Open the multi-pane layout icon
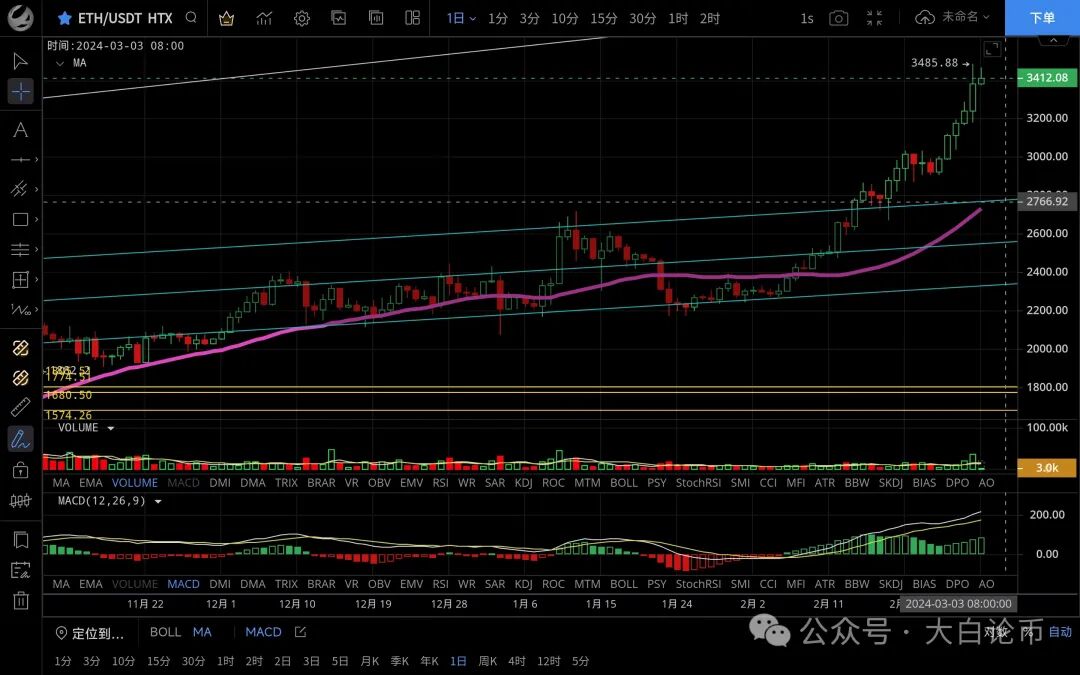The image size is (1080, 675). [x=413, y=18]
